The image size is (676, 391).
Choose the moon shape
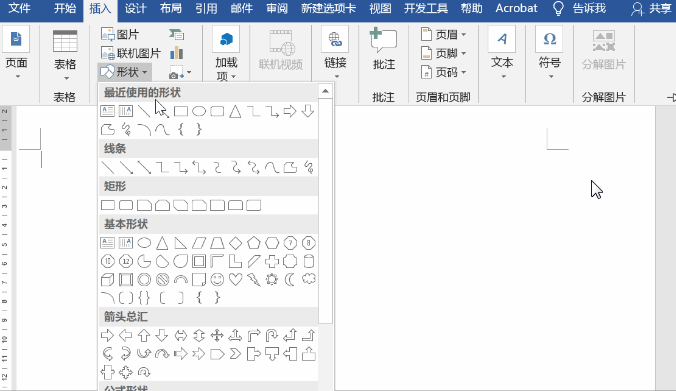pos(290,279)
